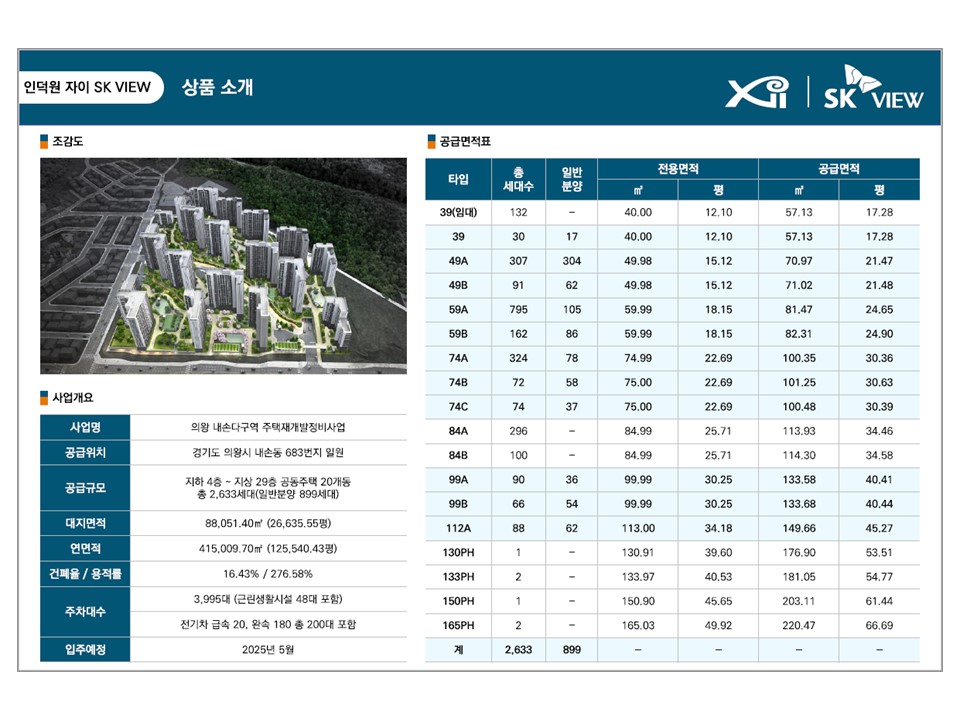
Task: Select the 39(임대) type cell
Action: pos(458,212)
